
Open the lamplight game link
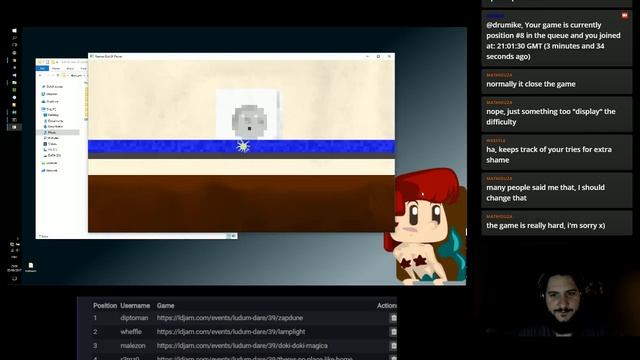231,332
